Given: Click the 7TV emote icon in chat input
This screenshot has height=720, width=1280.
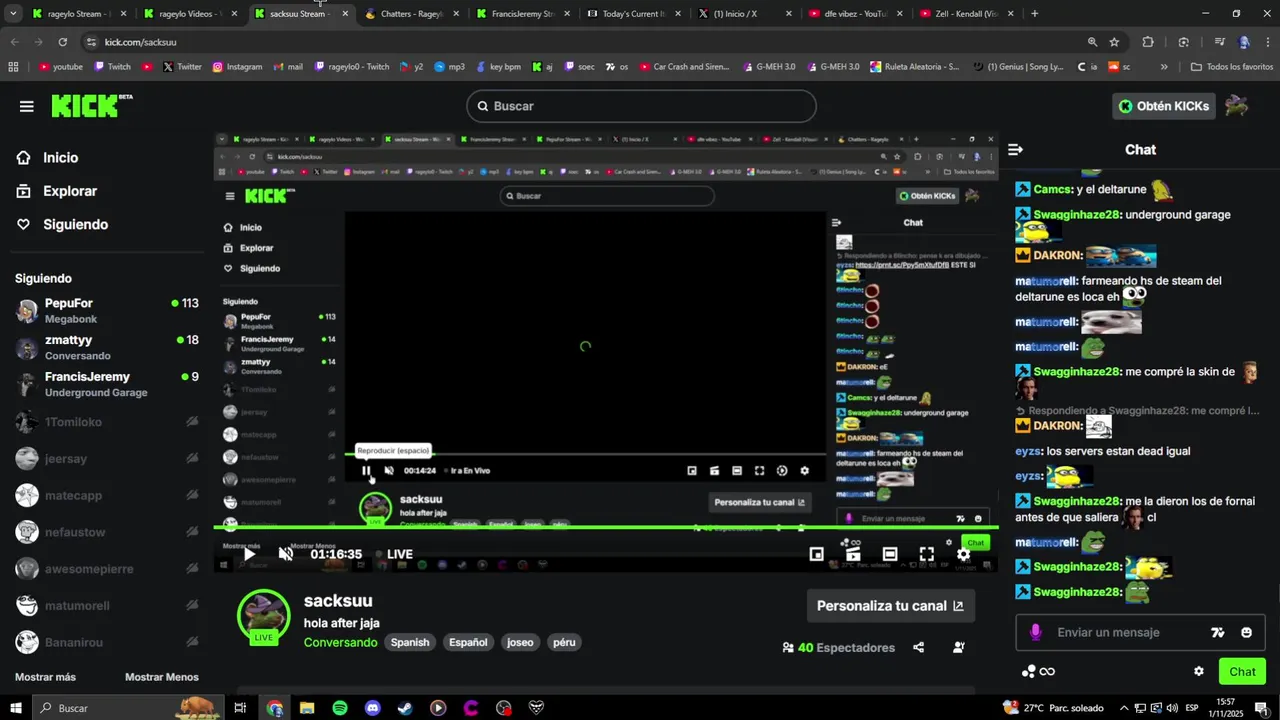Looking at the screenshot, I should [1217, 632].
